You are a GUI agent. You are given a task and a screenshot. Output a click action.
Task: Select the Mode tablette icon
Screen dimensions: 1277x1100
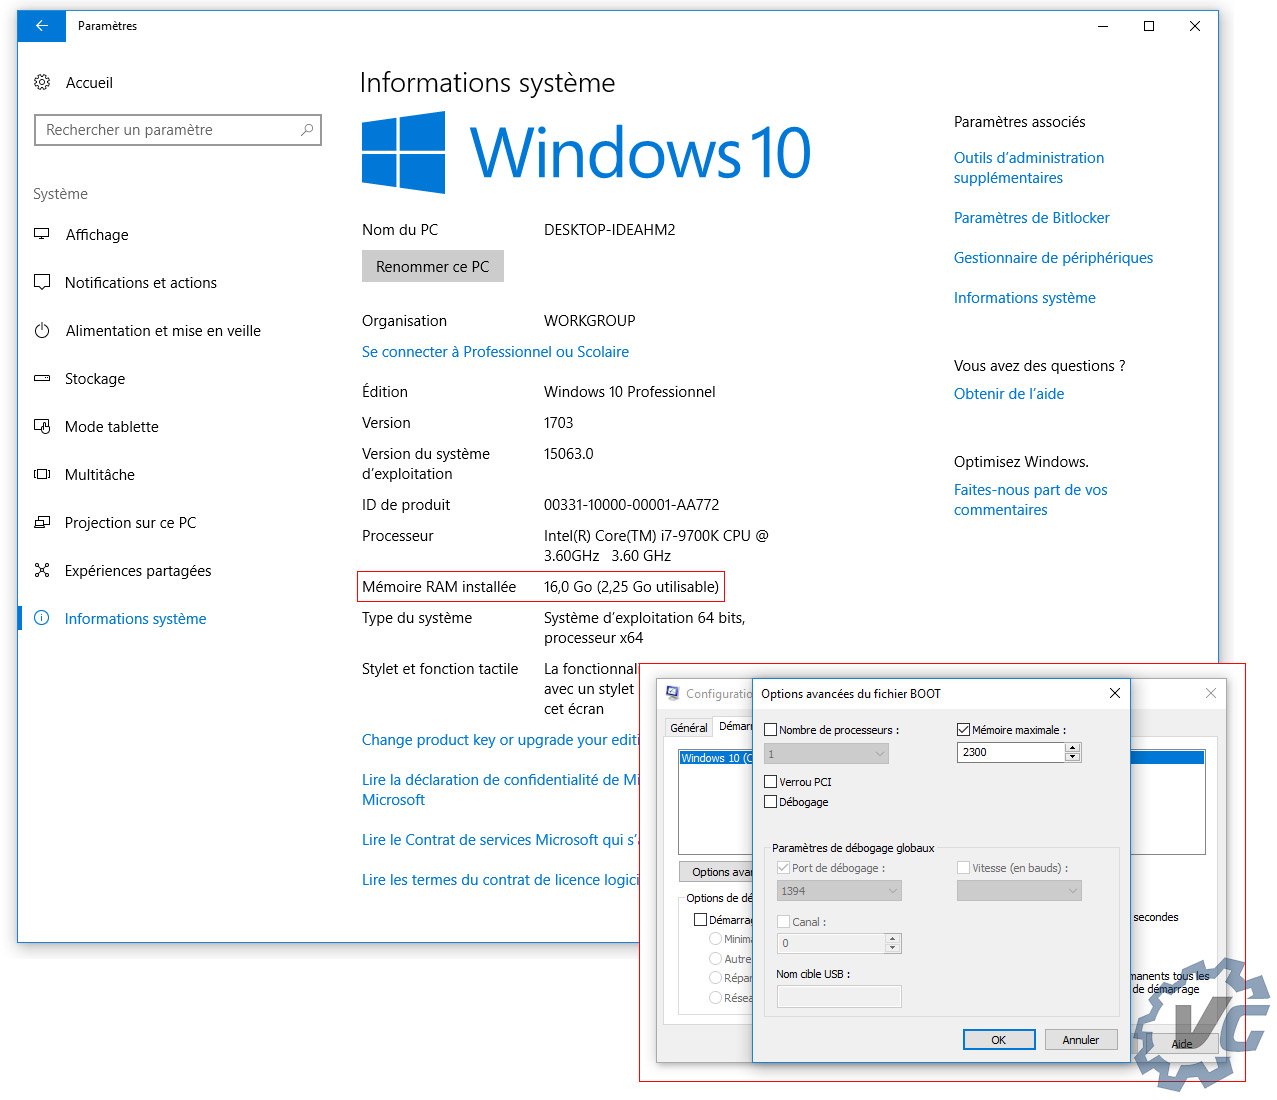point(42,426)
